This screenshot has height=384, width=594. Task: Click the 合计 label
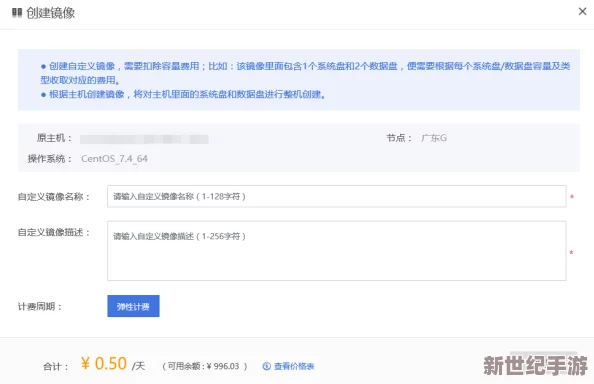(56, 366)
